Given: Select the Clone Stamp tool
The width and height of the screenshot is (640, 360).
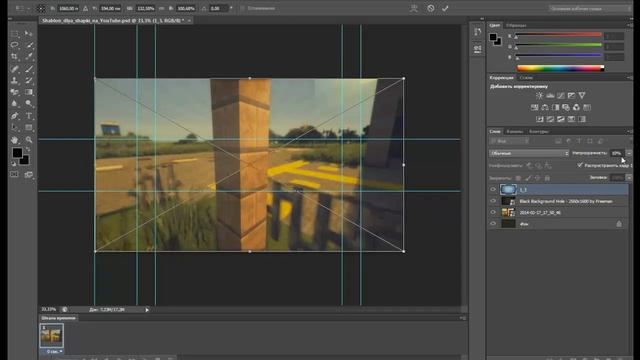Looking at the screenshot, I should (15, 80).
